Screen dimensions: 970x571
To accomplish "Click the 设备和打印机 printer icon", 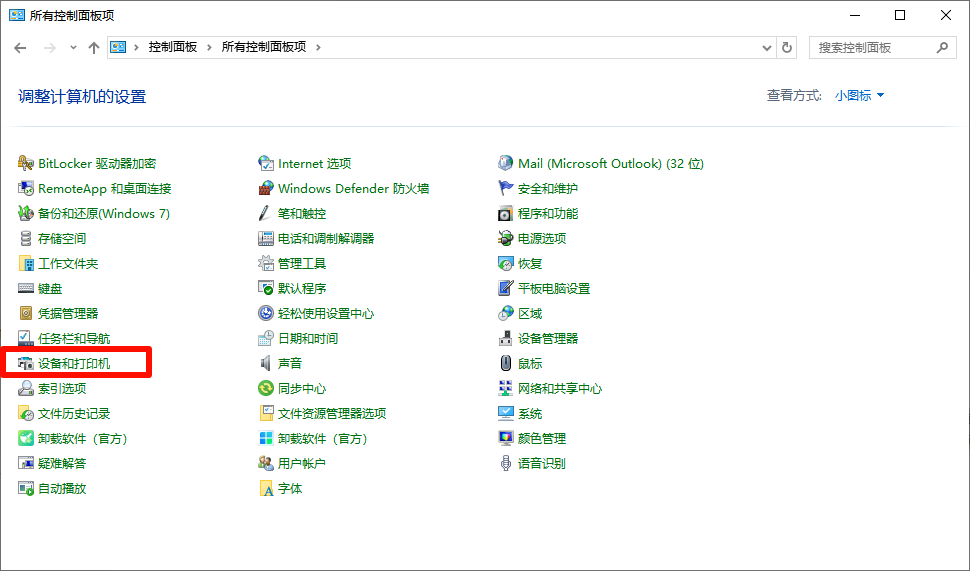I will click(x=25, y=364).
